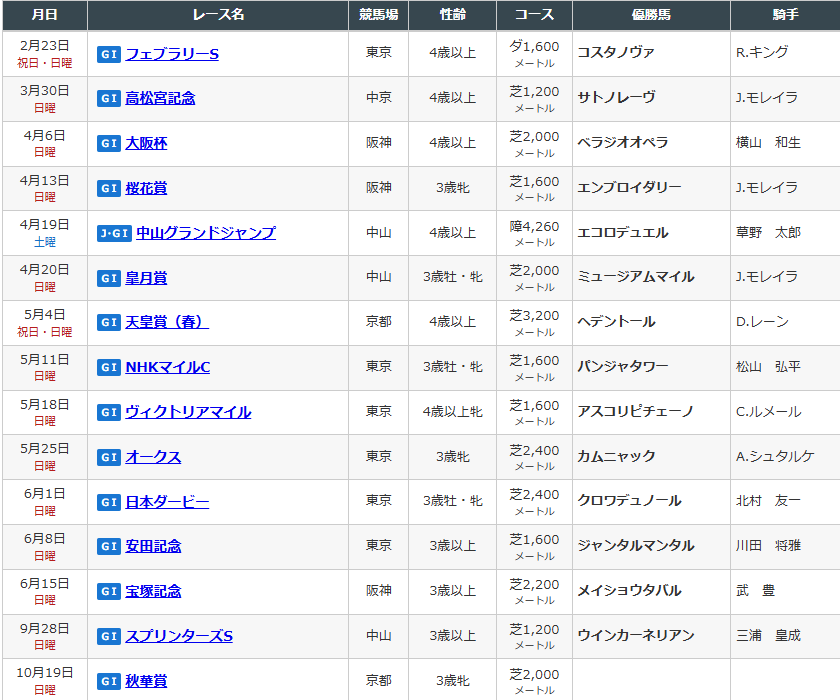The width and height of the screenshot is (840, 700).
Task: Open the NHKマイルC link
Action: pyautogui.click(x=167, y=367)
